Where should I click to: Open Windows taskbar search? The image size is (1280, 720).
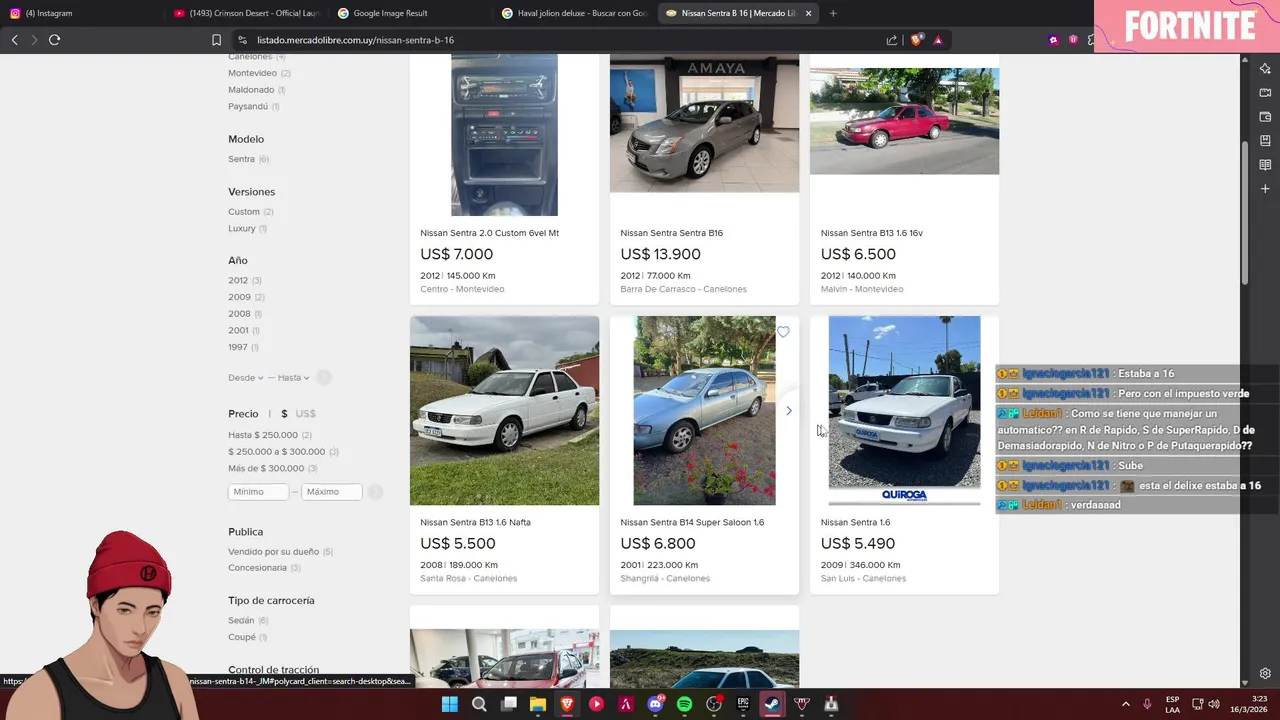479,704
